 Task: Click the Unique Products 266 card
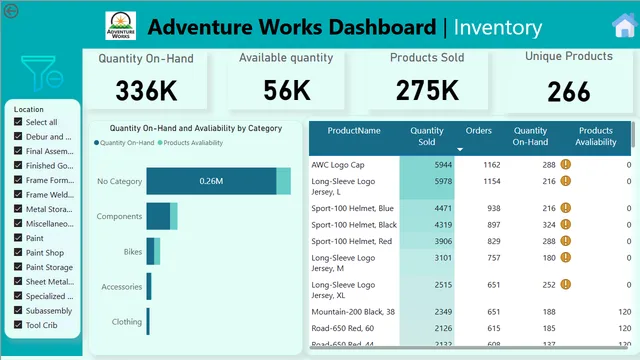point(569,81)
